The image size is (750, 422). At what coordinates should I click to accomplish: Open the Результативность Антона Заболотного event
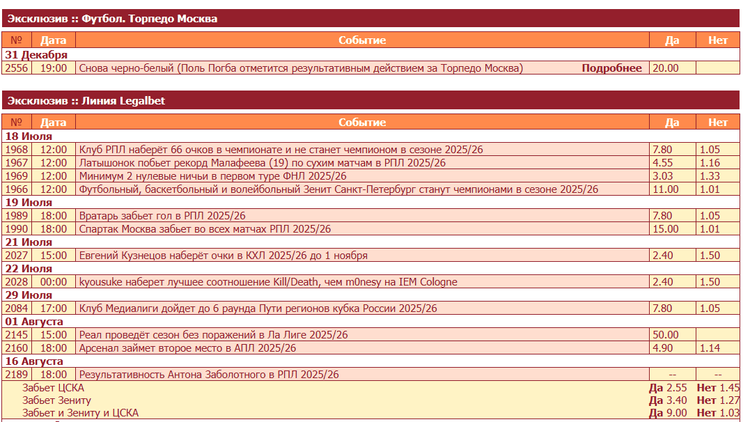pos(208,374)
